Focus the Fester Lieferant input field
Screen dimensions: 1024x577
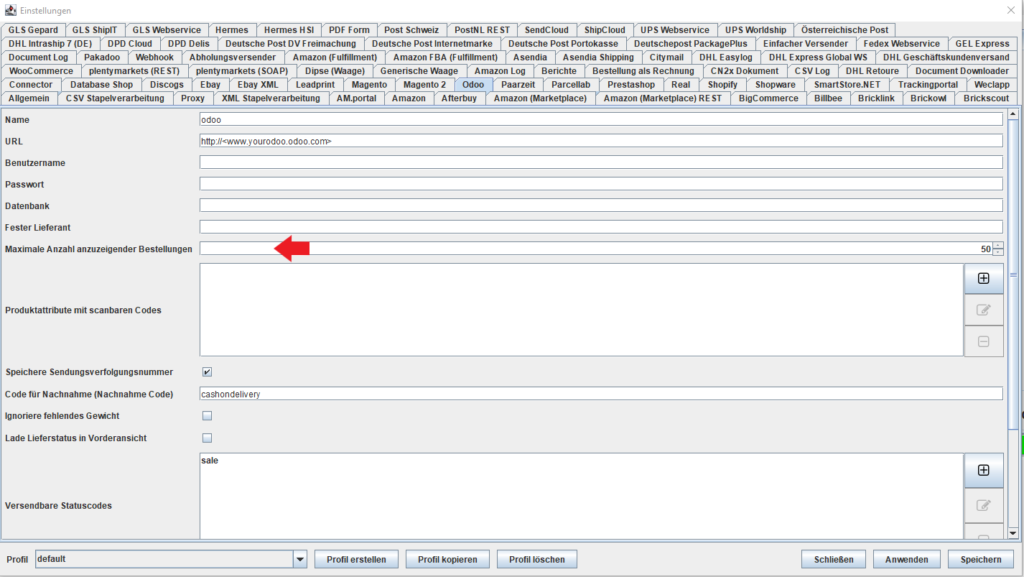601,227
